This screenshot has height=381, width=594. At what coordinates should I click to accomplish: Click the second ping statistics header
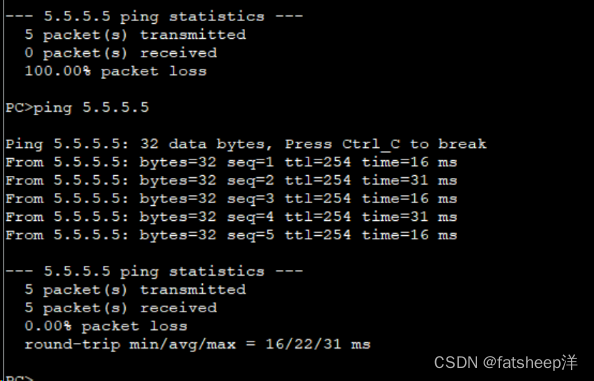pyautogui.click(x=154, y=271)
